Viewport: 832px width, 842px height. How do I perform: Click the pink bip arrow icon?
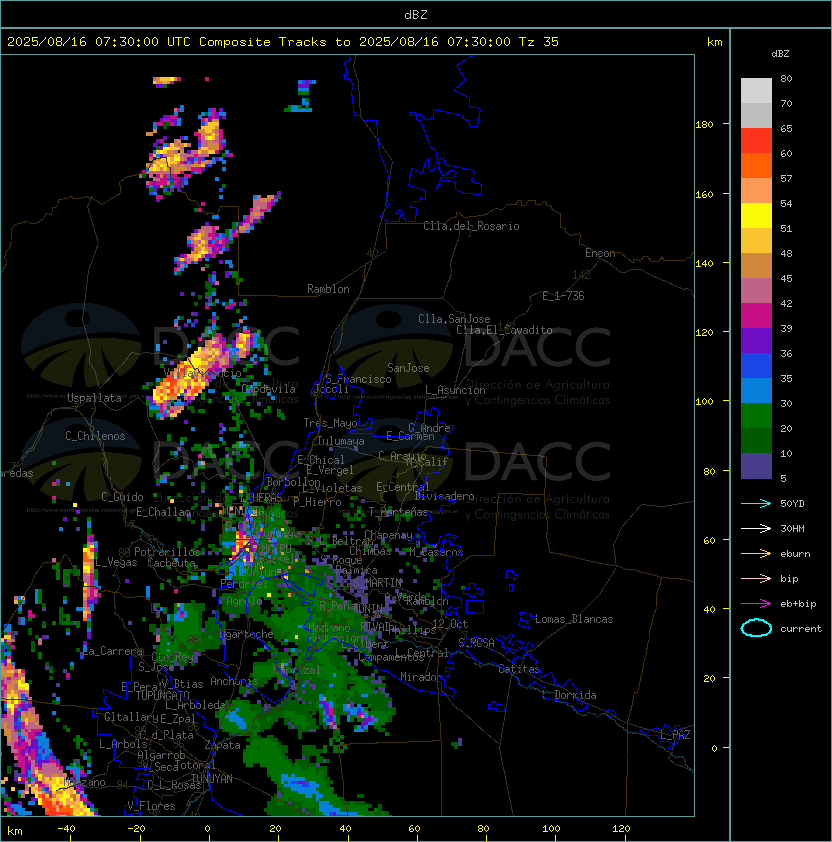click(756, 578)
